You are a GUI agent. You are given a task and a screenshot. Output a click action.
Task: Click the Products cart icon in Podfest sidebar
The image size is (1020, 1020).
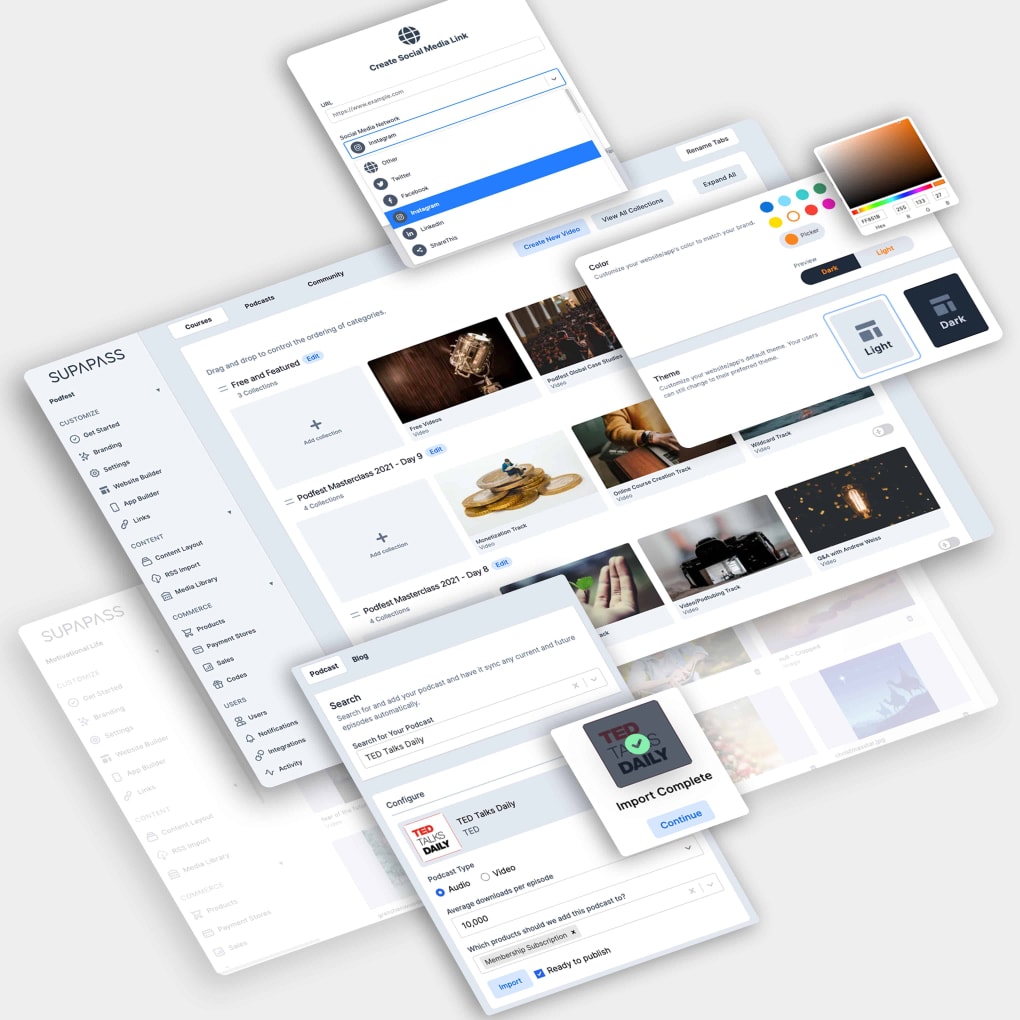pyautogui.click(x=187, y=632)
